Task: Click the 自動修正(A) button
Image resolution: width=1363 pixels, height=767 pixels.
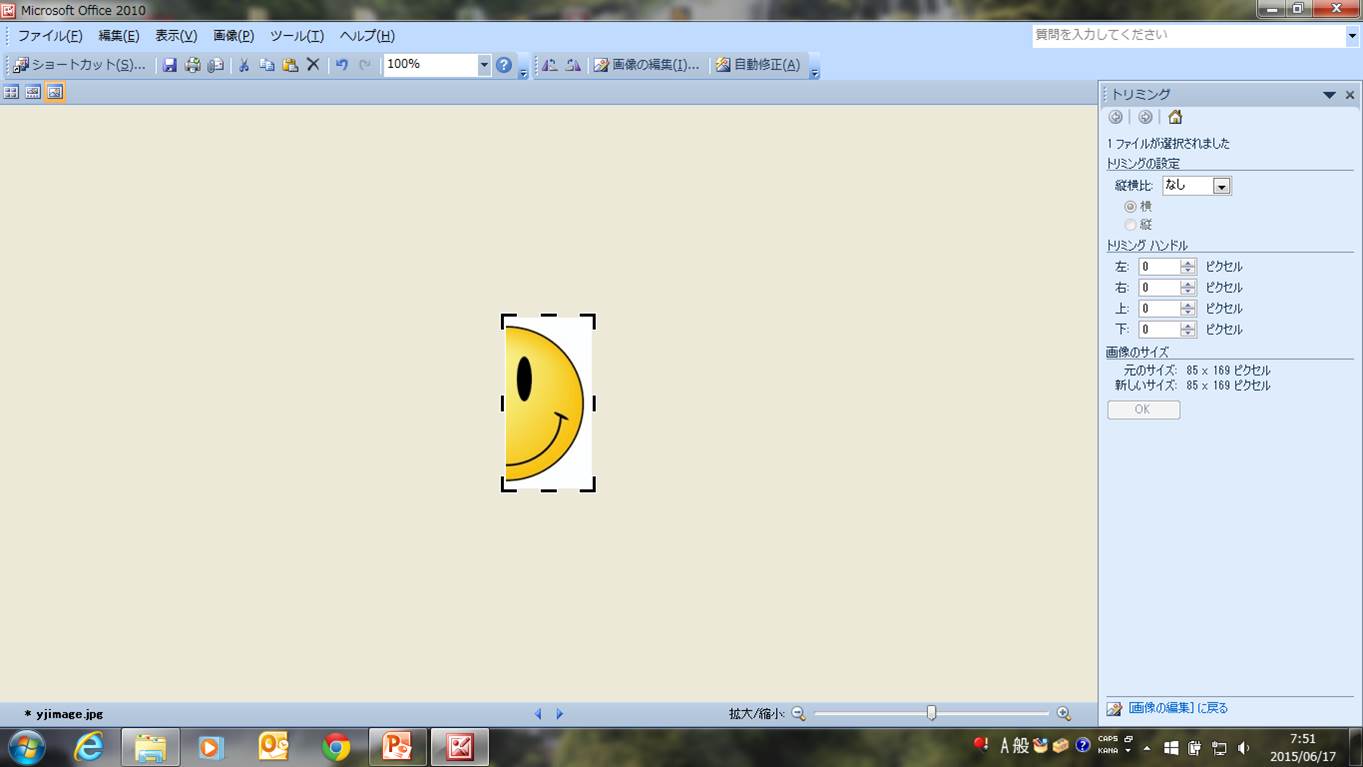Action: (x=758, y=65)
